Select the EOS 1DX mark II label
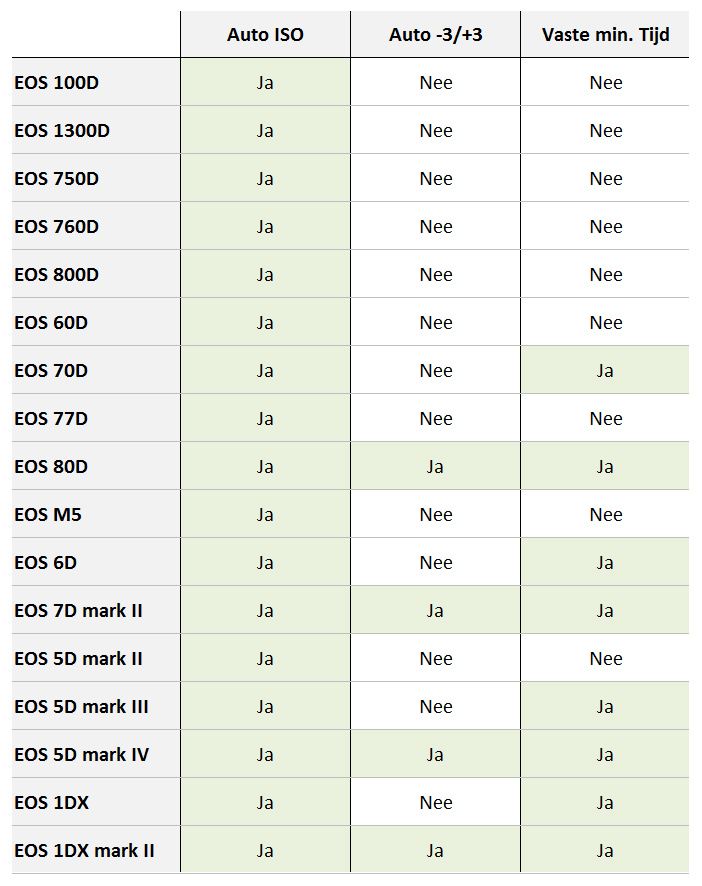Screen dimensions: 702x886 [85, 851]
